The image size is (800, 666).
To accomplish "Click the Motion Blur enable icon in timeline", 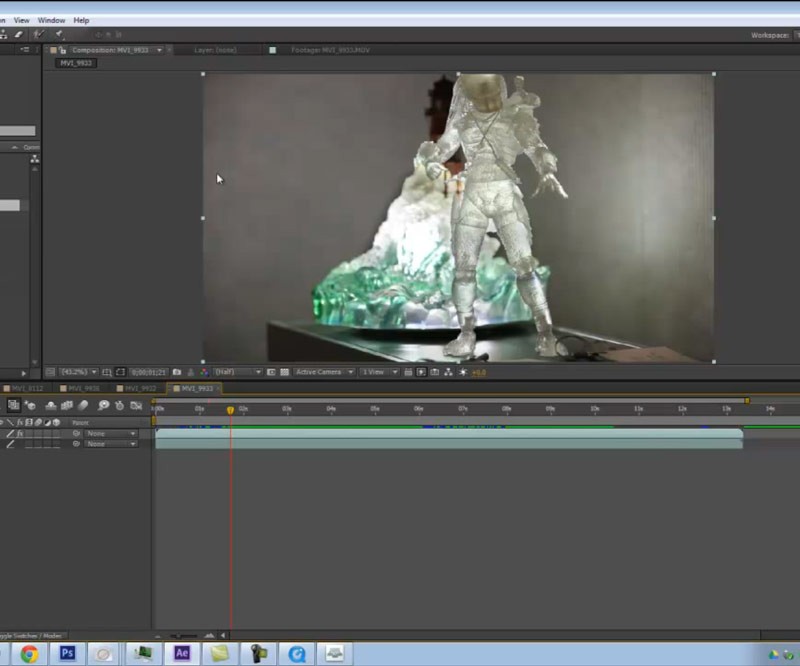I will [84, 405].
